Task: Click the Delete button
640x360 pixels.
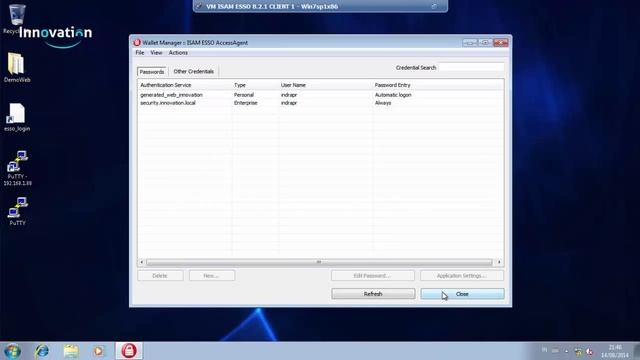Action: 160,276
